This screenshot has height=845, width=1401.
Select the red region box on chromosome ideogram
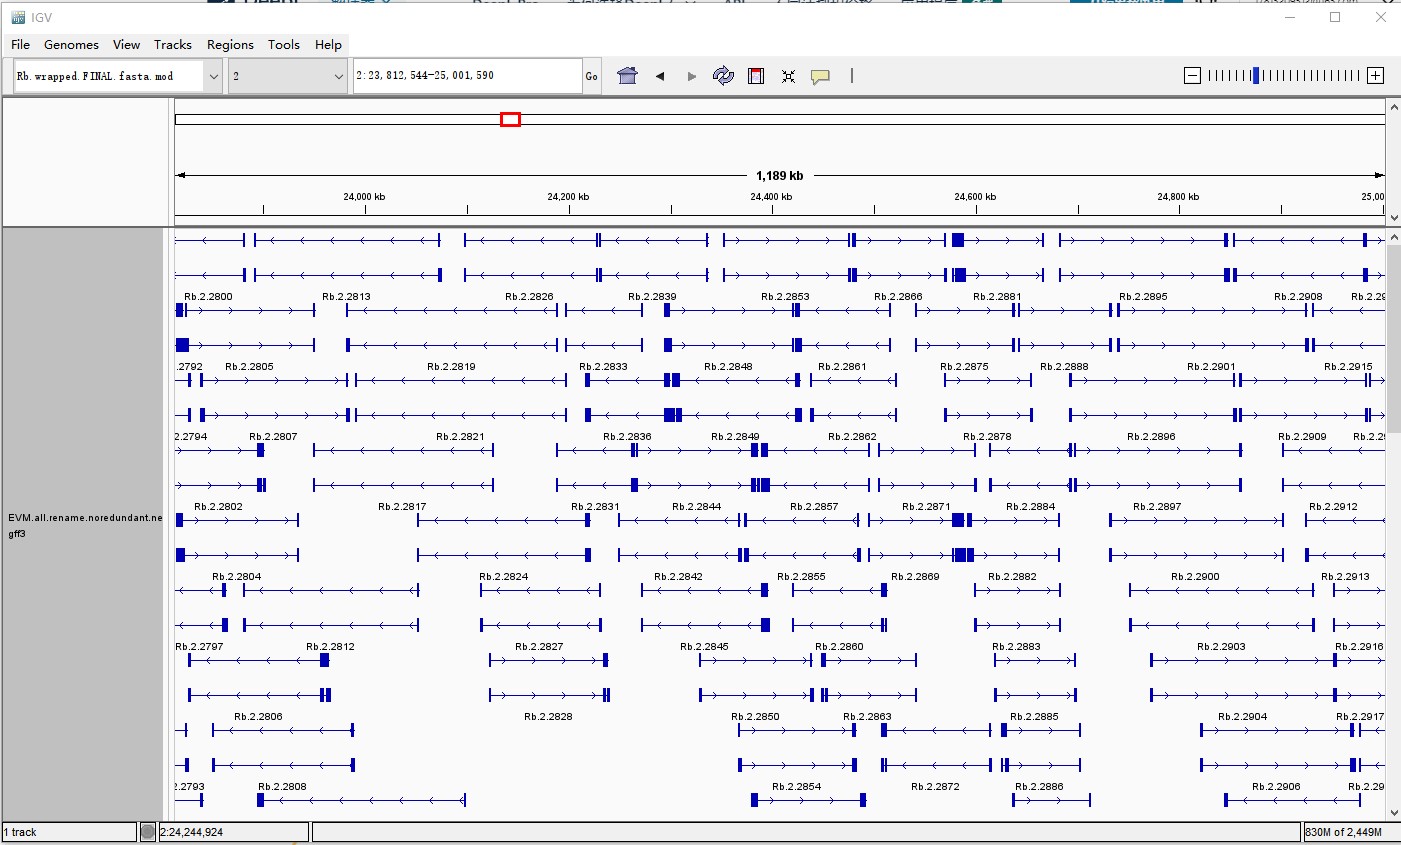[x=511, y=118]
